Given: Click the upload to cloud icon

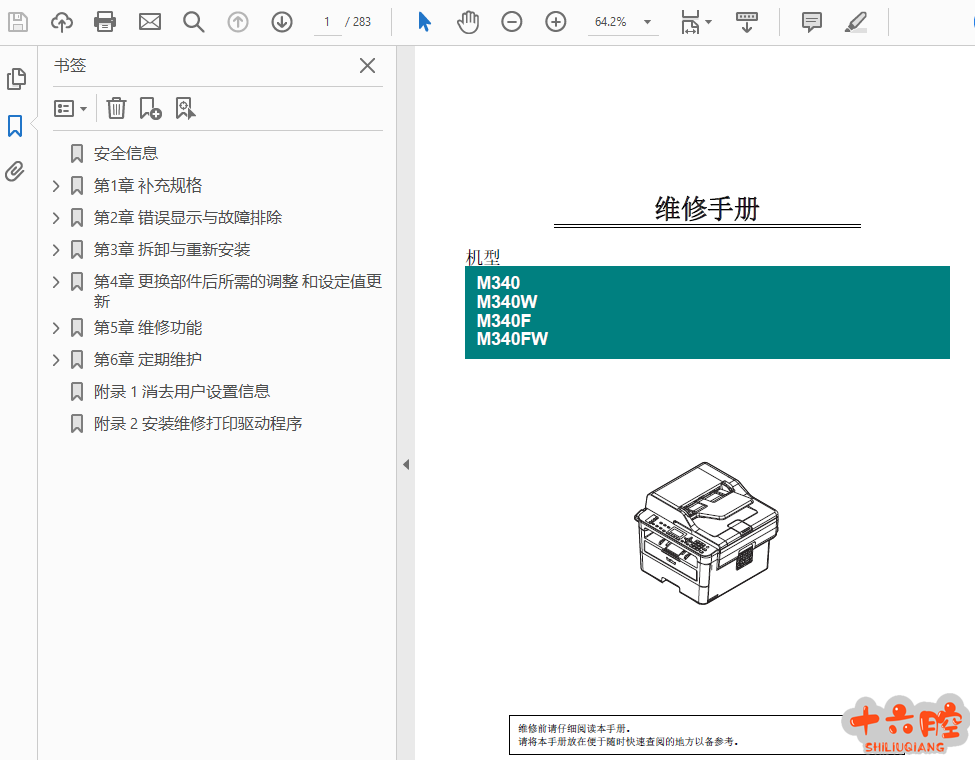Looking at the screenshot, I should (x=62, y=21).
